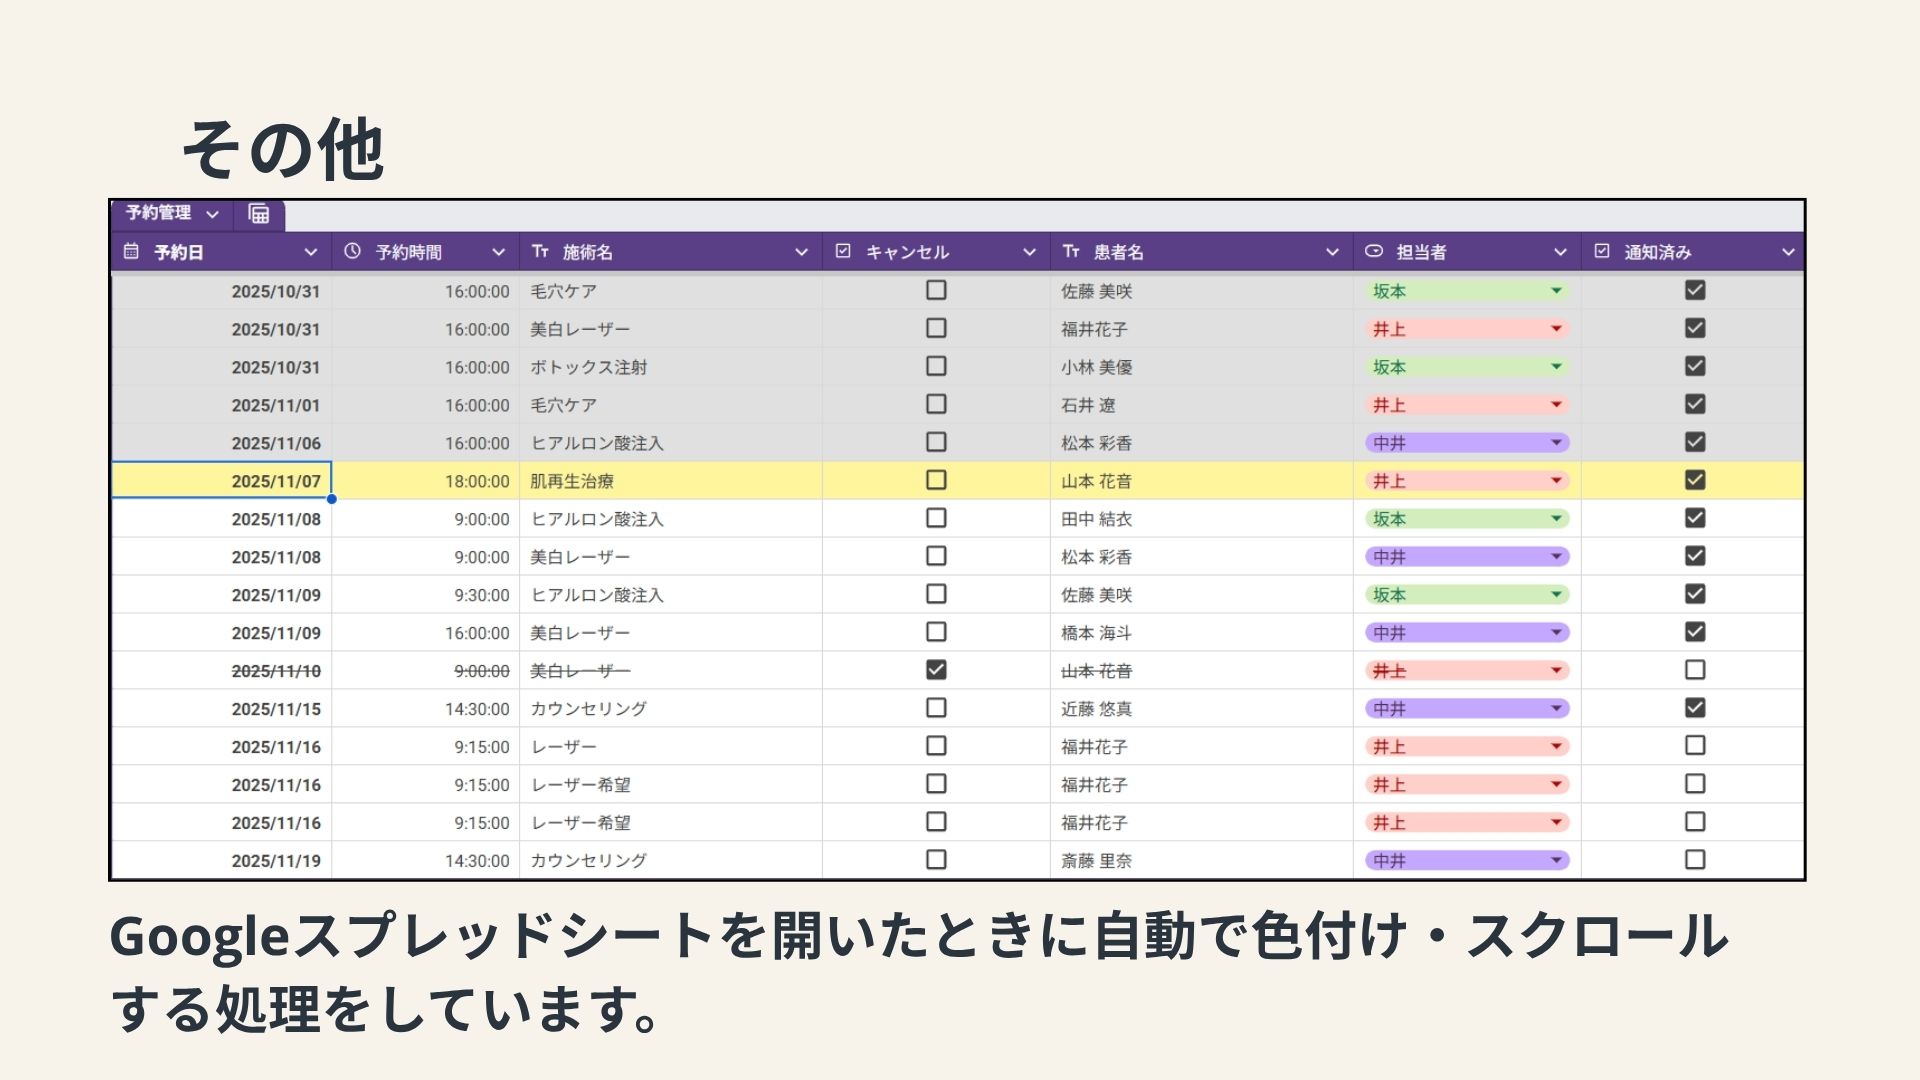Click the checkbox type icon beside 通知済み
Image resolution: width=1920 pixels, height=1080 pixels.
pyautogui.click(x=1602, y=251)
